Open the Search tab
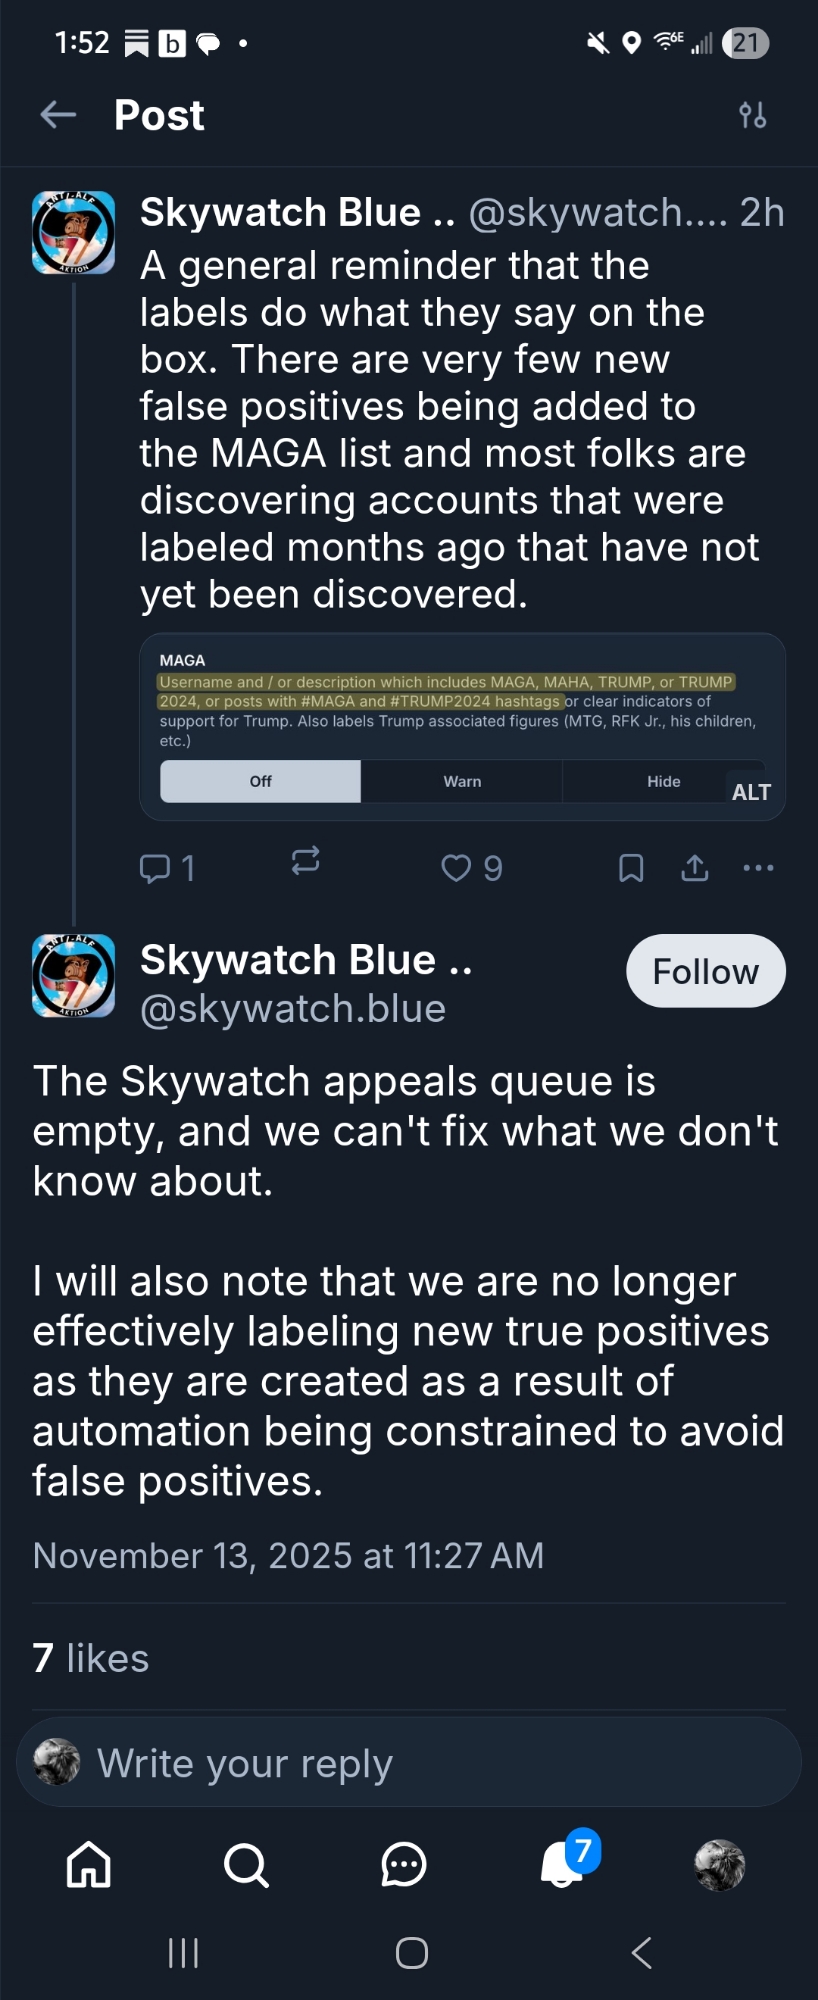818x2000 pixels. pyautogui.click(x=246, y=1865)
